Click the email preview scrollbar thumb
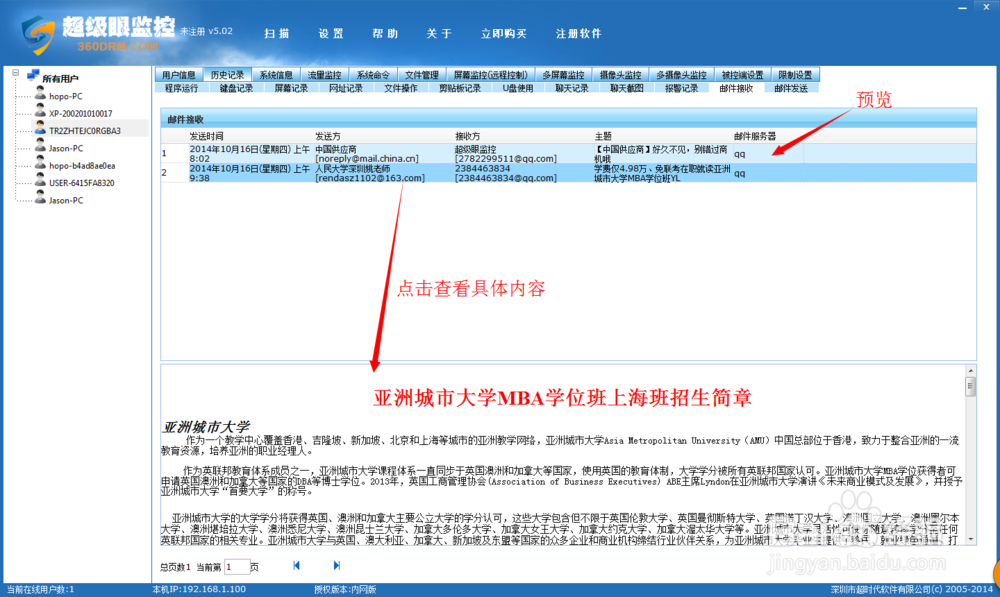Image resolution: width=1000 pixels, height=597 pixels. pos(971,387)
